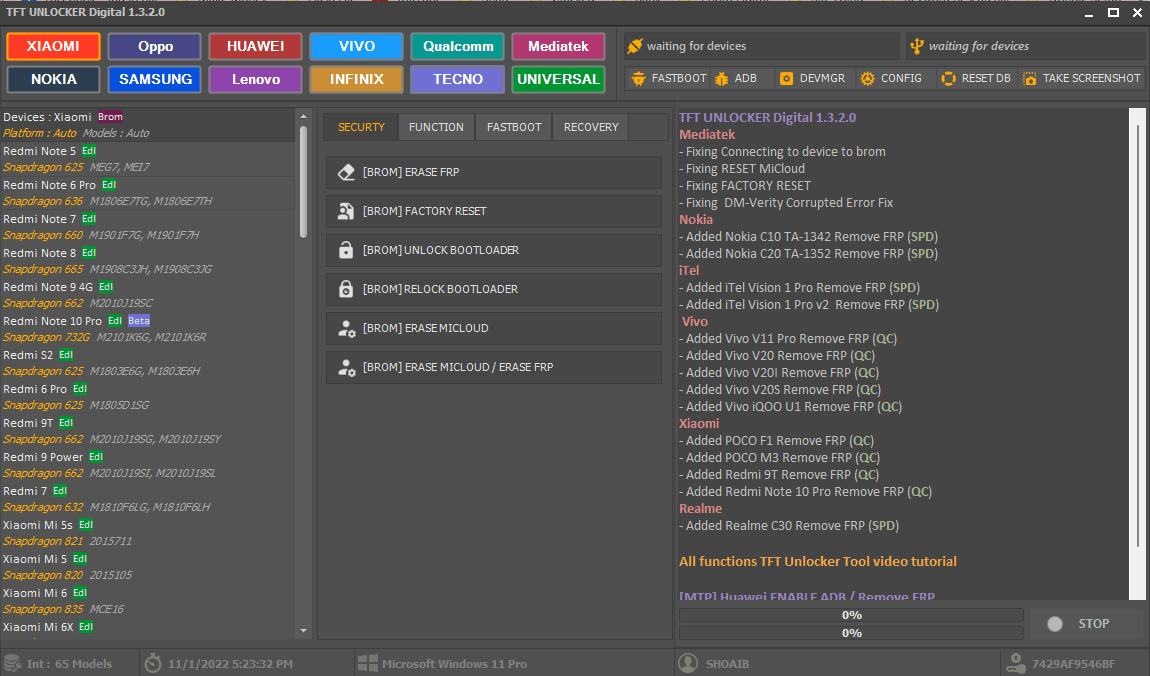Image resolution: width=1150 pixels, height=676 pixels.
Task: Switch to the FUNCTION tab
Action: (x=436, y=127)
